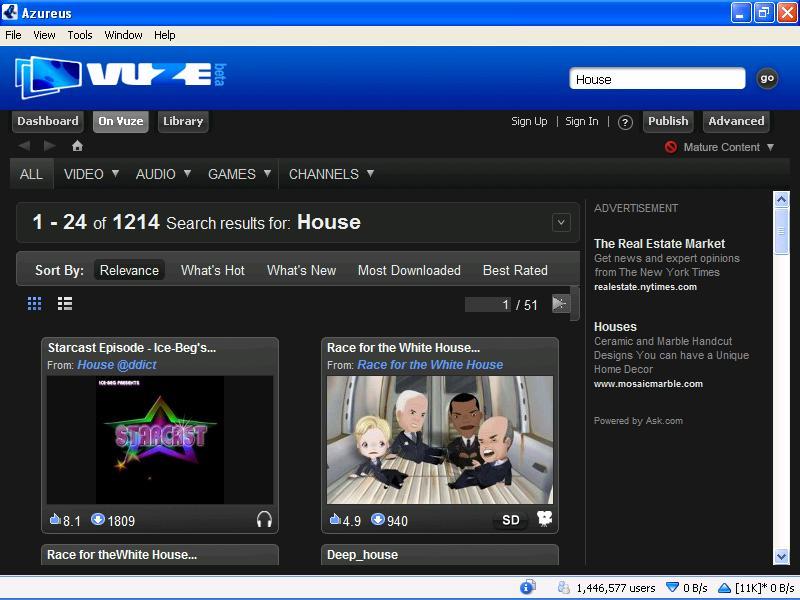The image size is (800, 600).
Task: Switch to the Library tab
Action: (x=183, y=121)
